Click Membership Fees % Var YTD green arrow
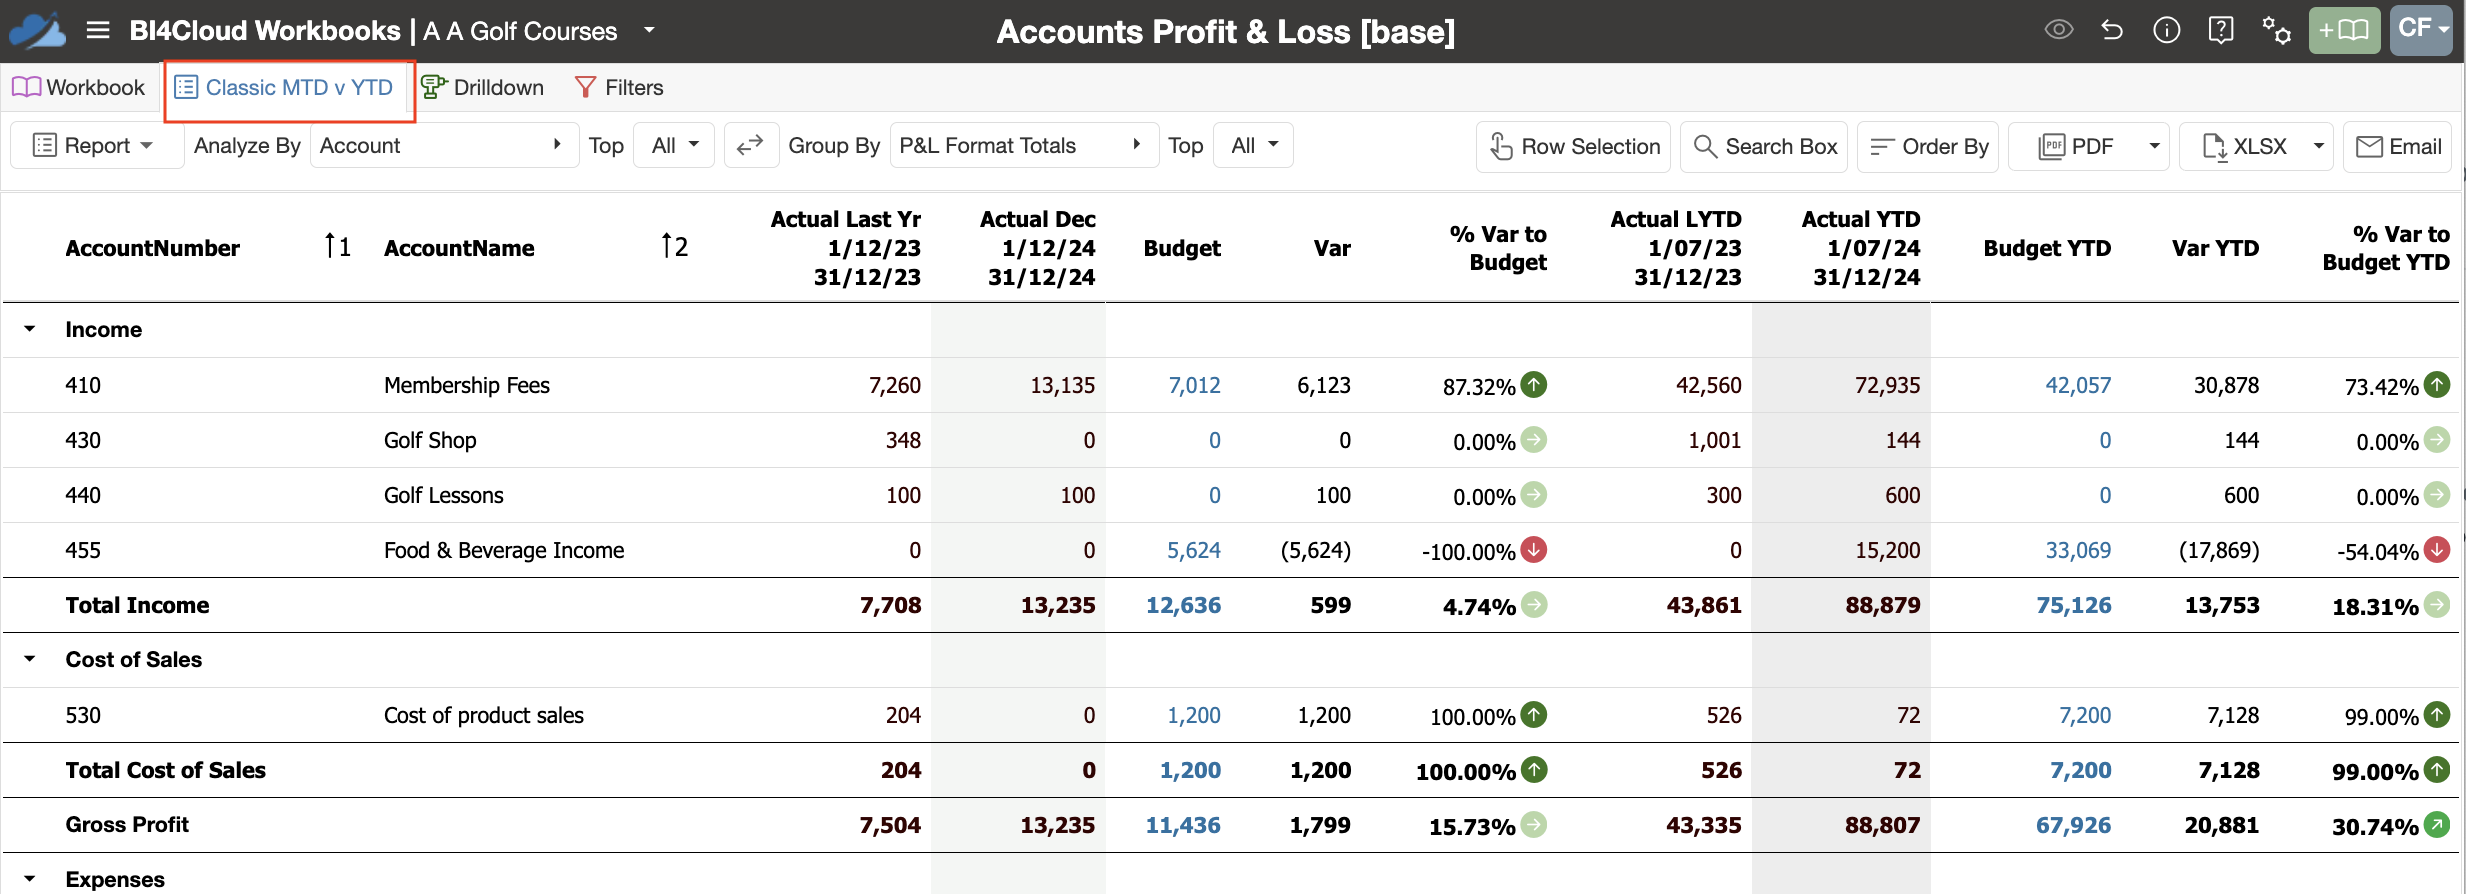The height and width of the screenshot is (894, 2466). [2437, 384]
